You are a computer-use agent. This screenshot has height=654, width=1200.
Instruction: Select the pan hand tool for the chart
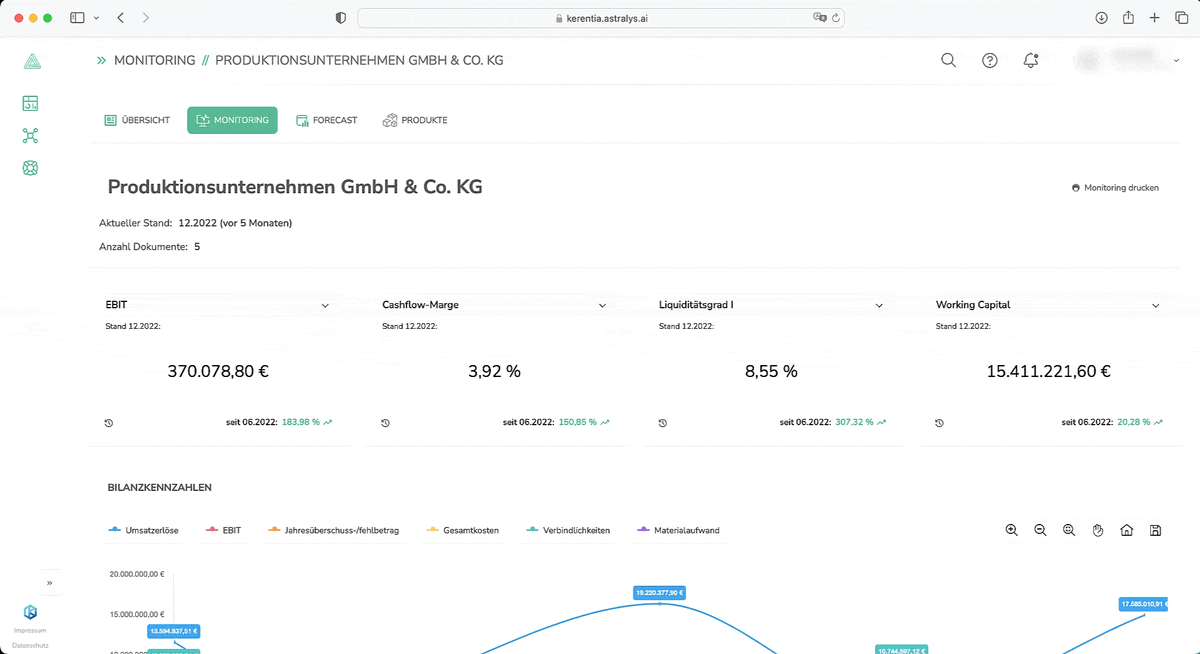point(1097,530)
